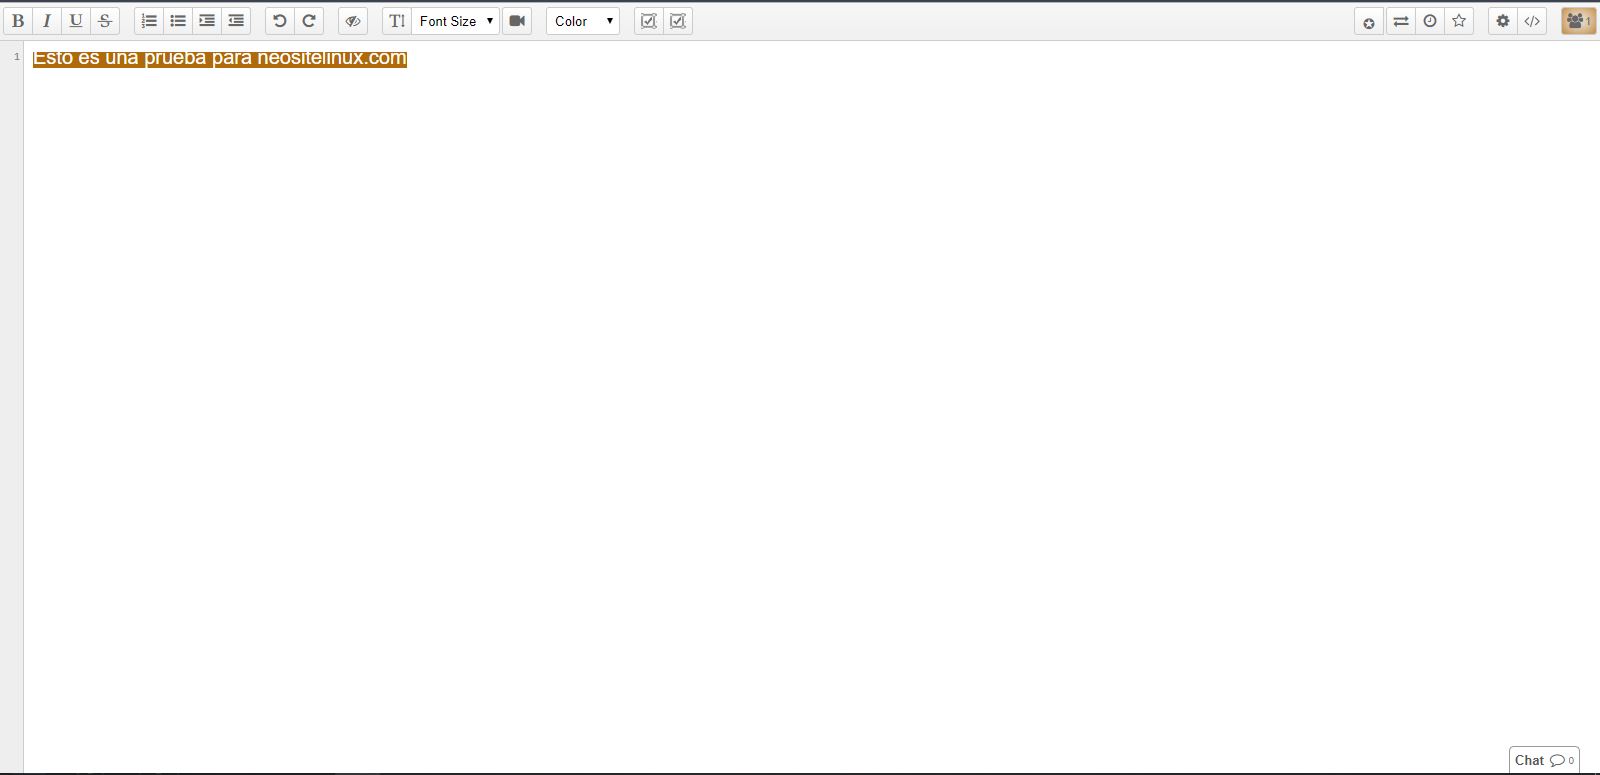Clear authorship colors with eye icon
Screen dimensions: 1600x775
353,21
